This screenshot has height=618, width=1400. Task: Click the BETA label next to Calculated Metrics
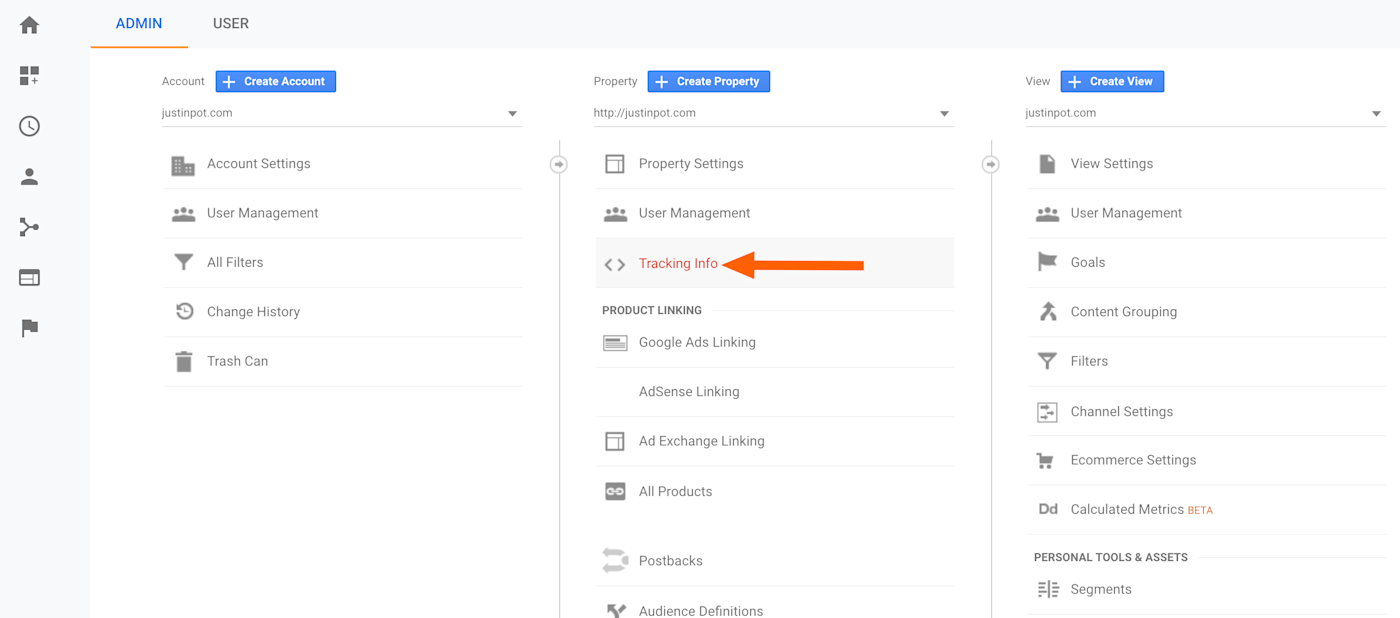(x=1199, y=510)
